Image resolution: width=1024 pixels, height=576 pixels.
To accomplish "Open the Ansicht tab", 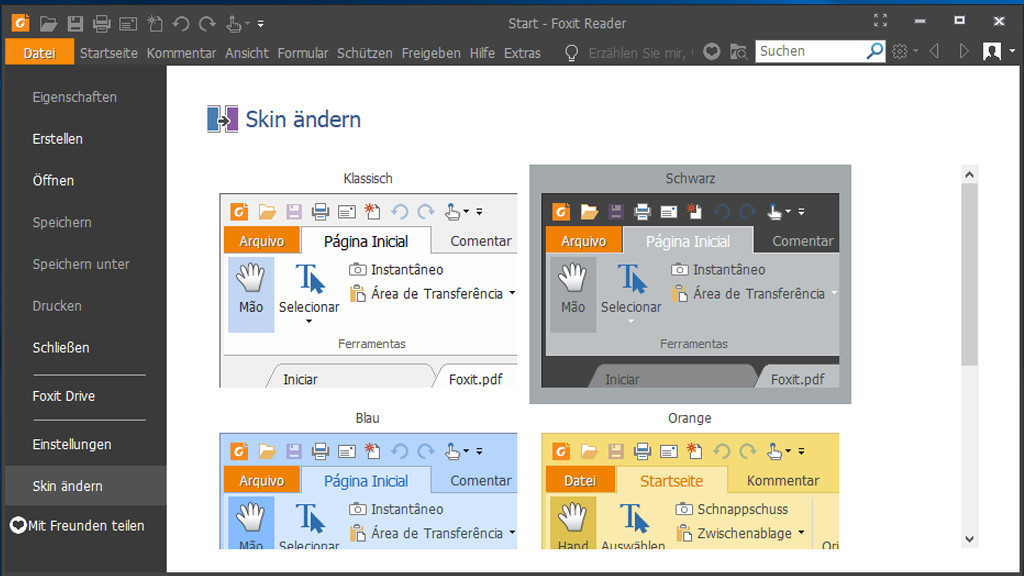I will pyautogui.click(x=247, y=53).
